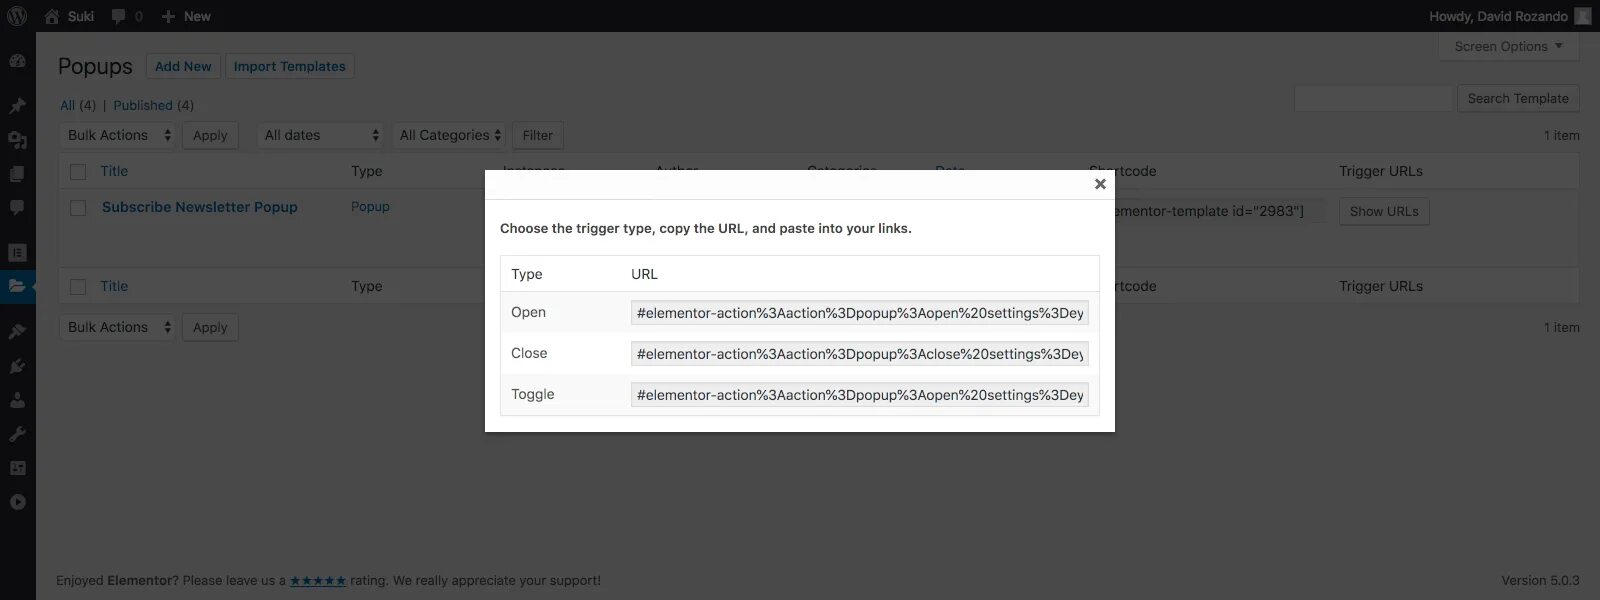1600x600 pixels.
Task: Click the five-star rating link
Action: click(x=318, y=580)
